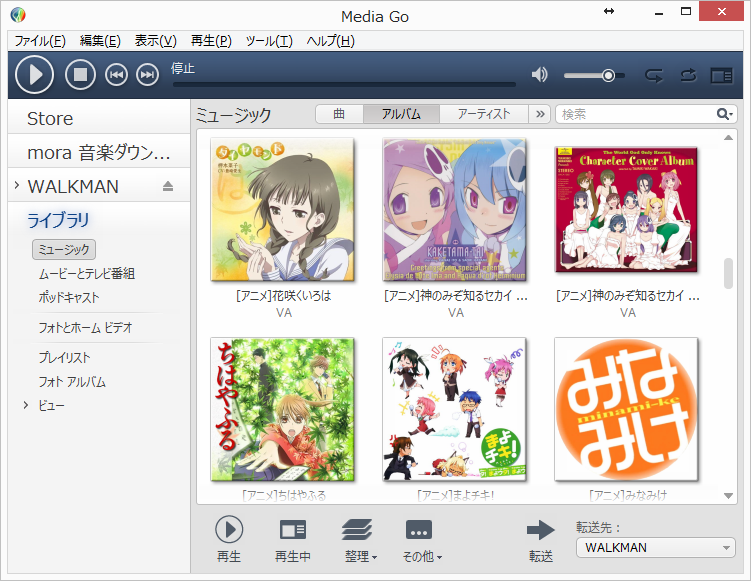Open the 整理 organize dropdown
Screen dimensions: 751x581
pyautogui.click(x=360, y=539)
